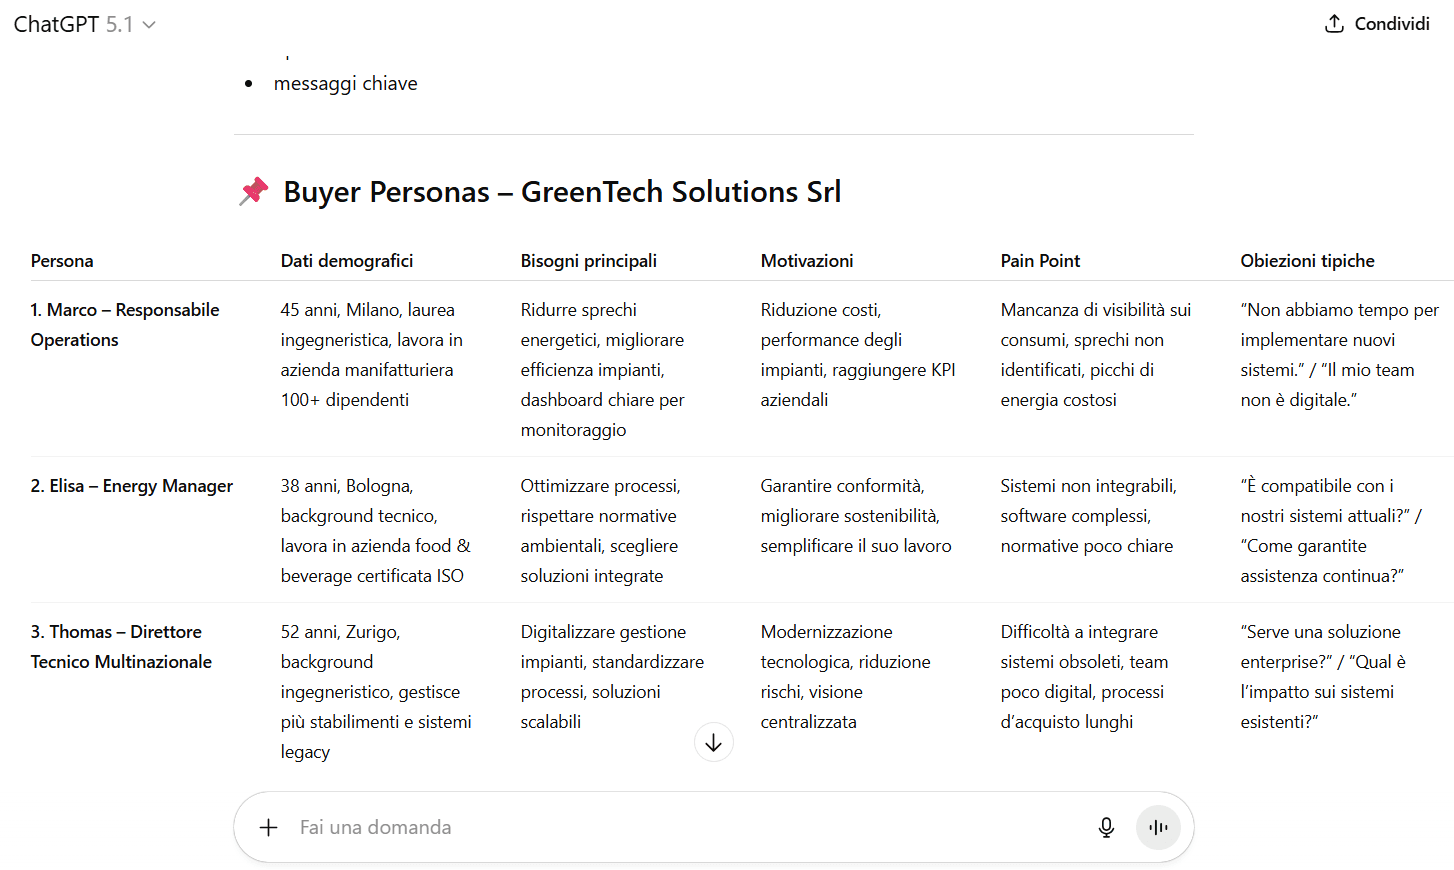Click the 'Obiezioni tipiche' column header
Image resolution: width=1454 pixels, height=870 pixels.
[1307, 261]
